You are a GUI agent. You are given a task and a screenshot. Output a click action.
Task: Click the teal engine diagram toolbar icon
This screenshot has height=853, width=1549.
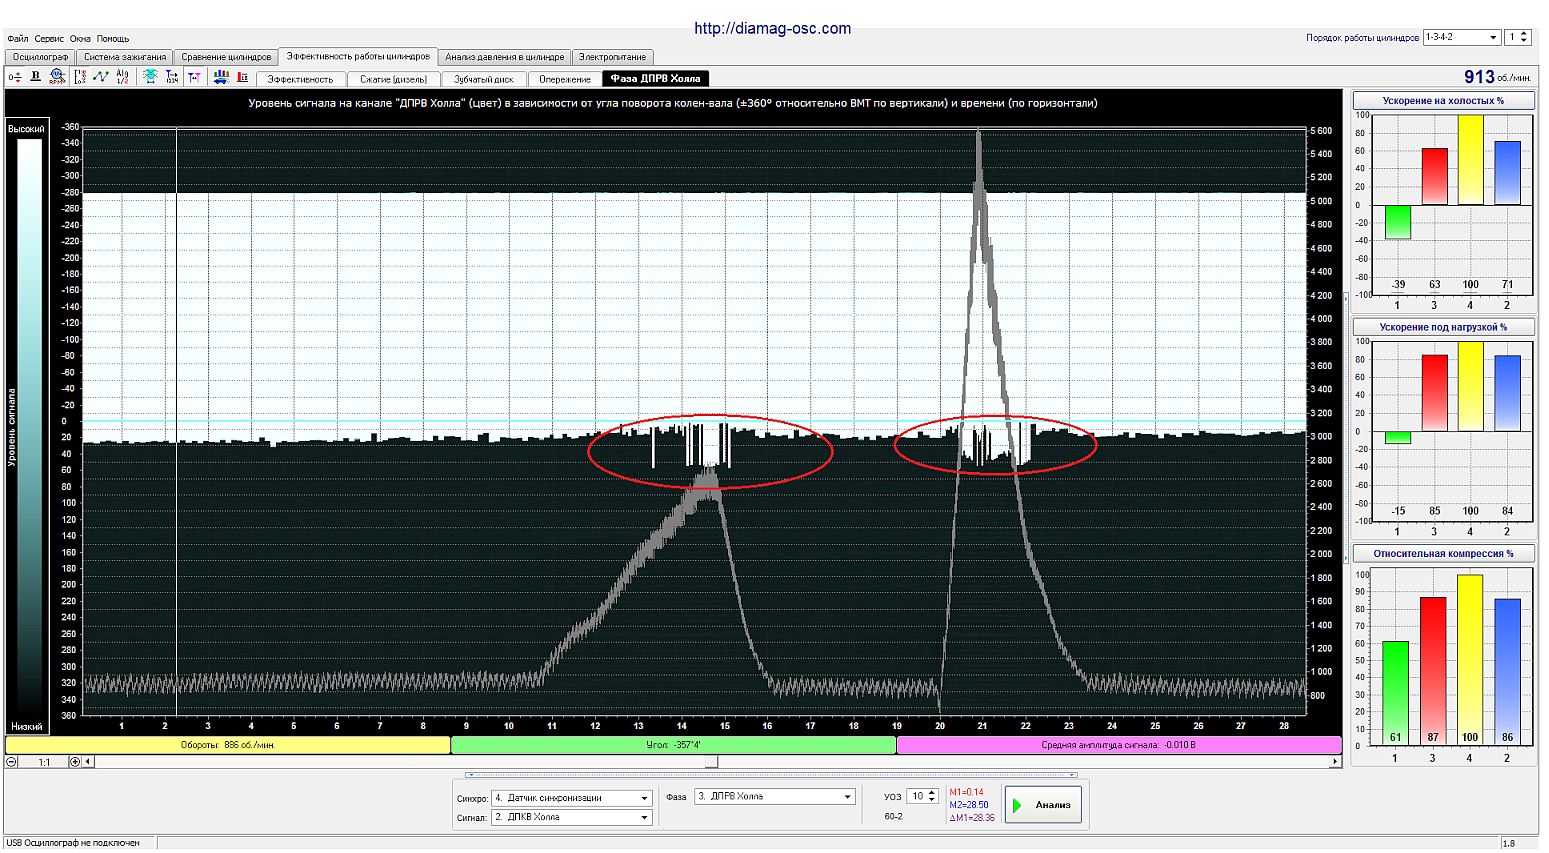click(x=151, y=77)
